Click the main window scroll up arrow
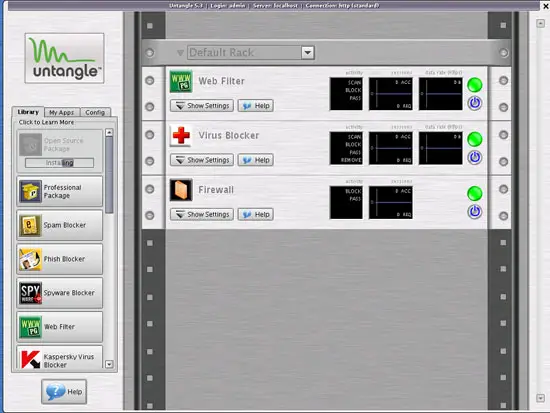The image size is (550, 413). 541,24
